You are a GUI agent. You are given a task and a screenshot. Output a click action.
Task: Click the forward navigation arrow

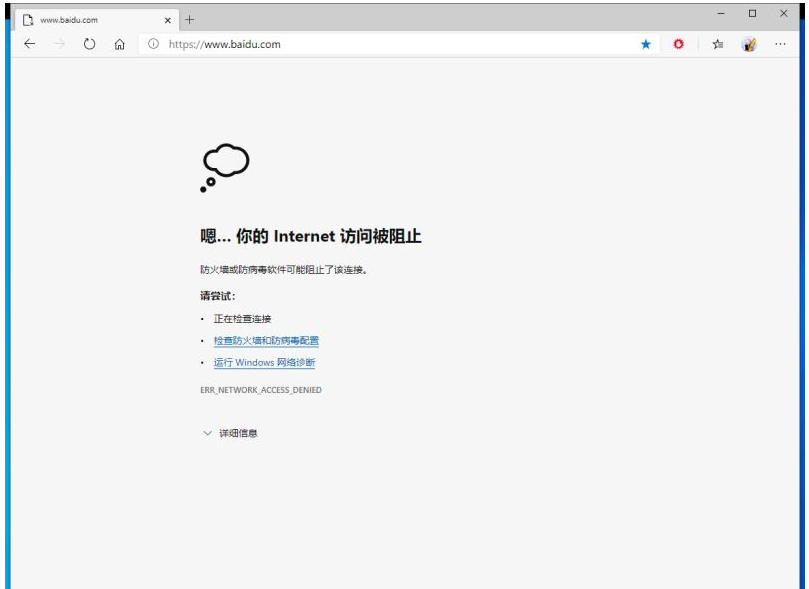click(60, 44)
